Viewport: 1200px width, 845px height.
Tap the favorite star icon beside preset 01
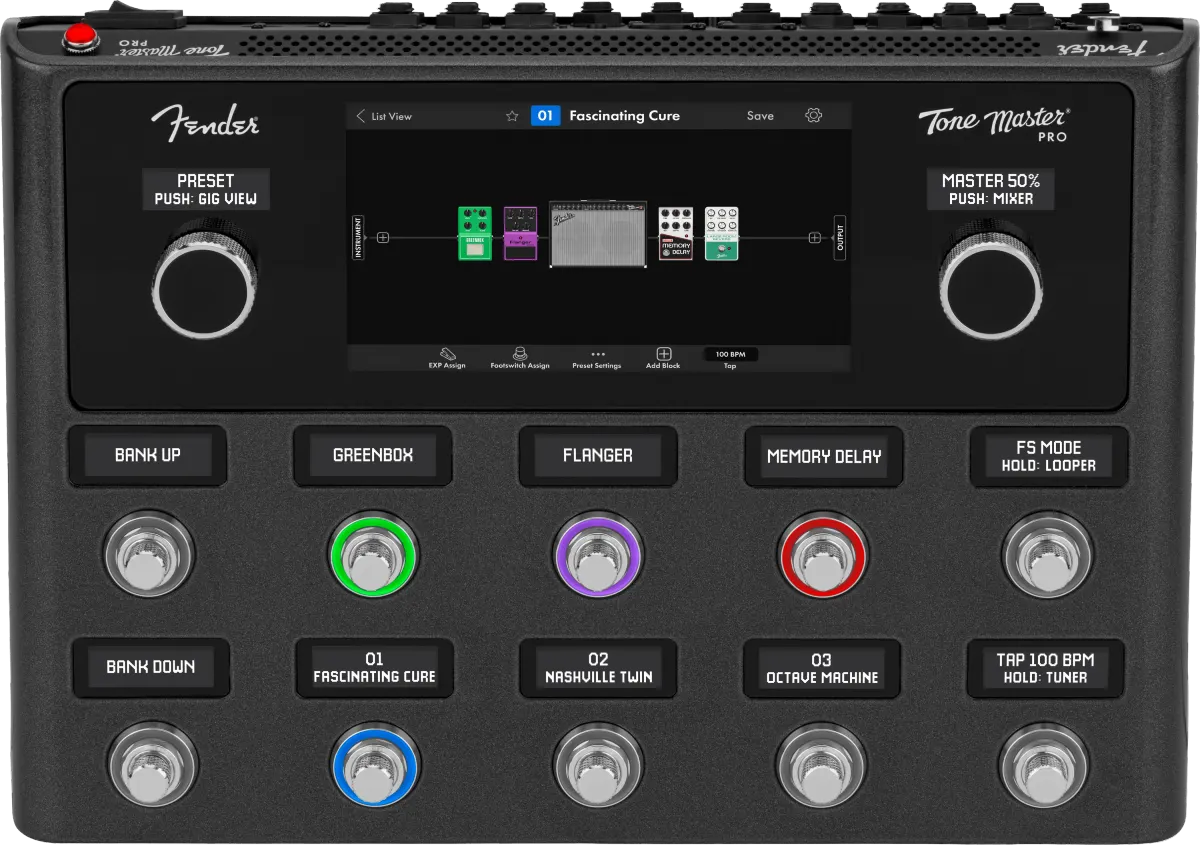[x=512, y=116]
